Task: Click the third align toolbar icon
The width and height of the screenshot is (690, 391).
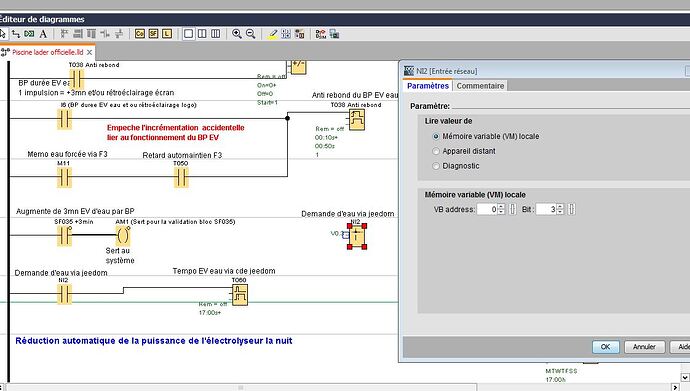Action: (92, 34)
